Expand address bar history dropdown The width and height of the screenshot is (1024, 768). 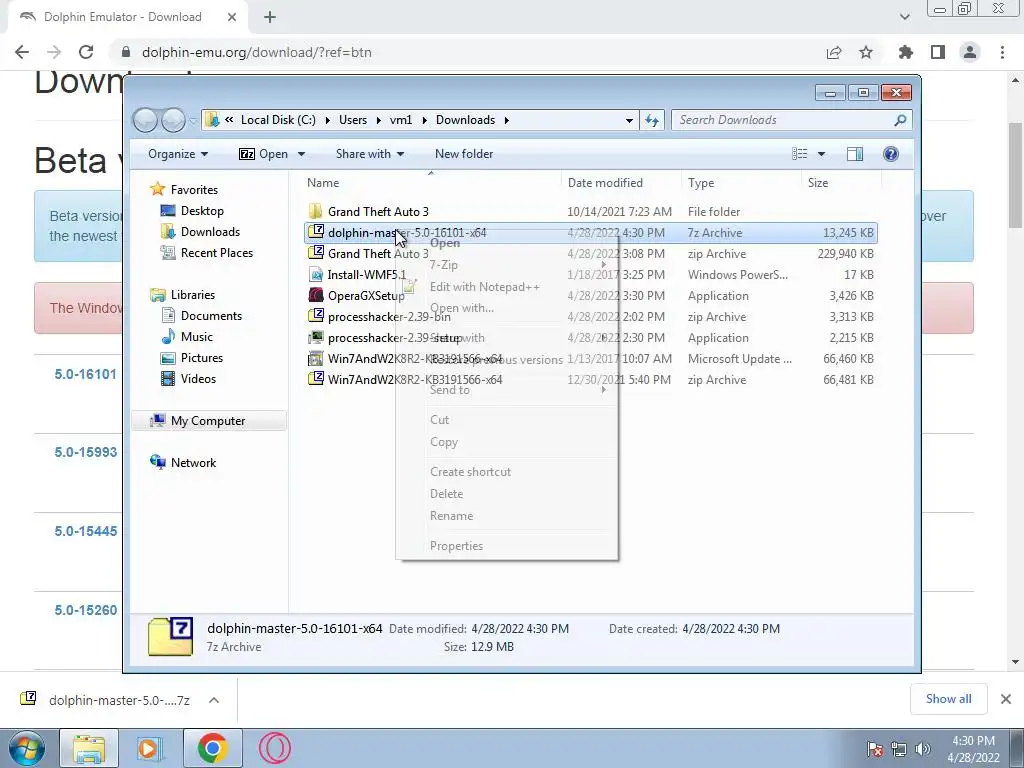coord(629,121)
